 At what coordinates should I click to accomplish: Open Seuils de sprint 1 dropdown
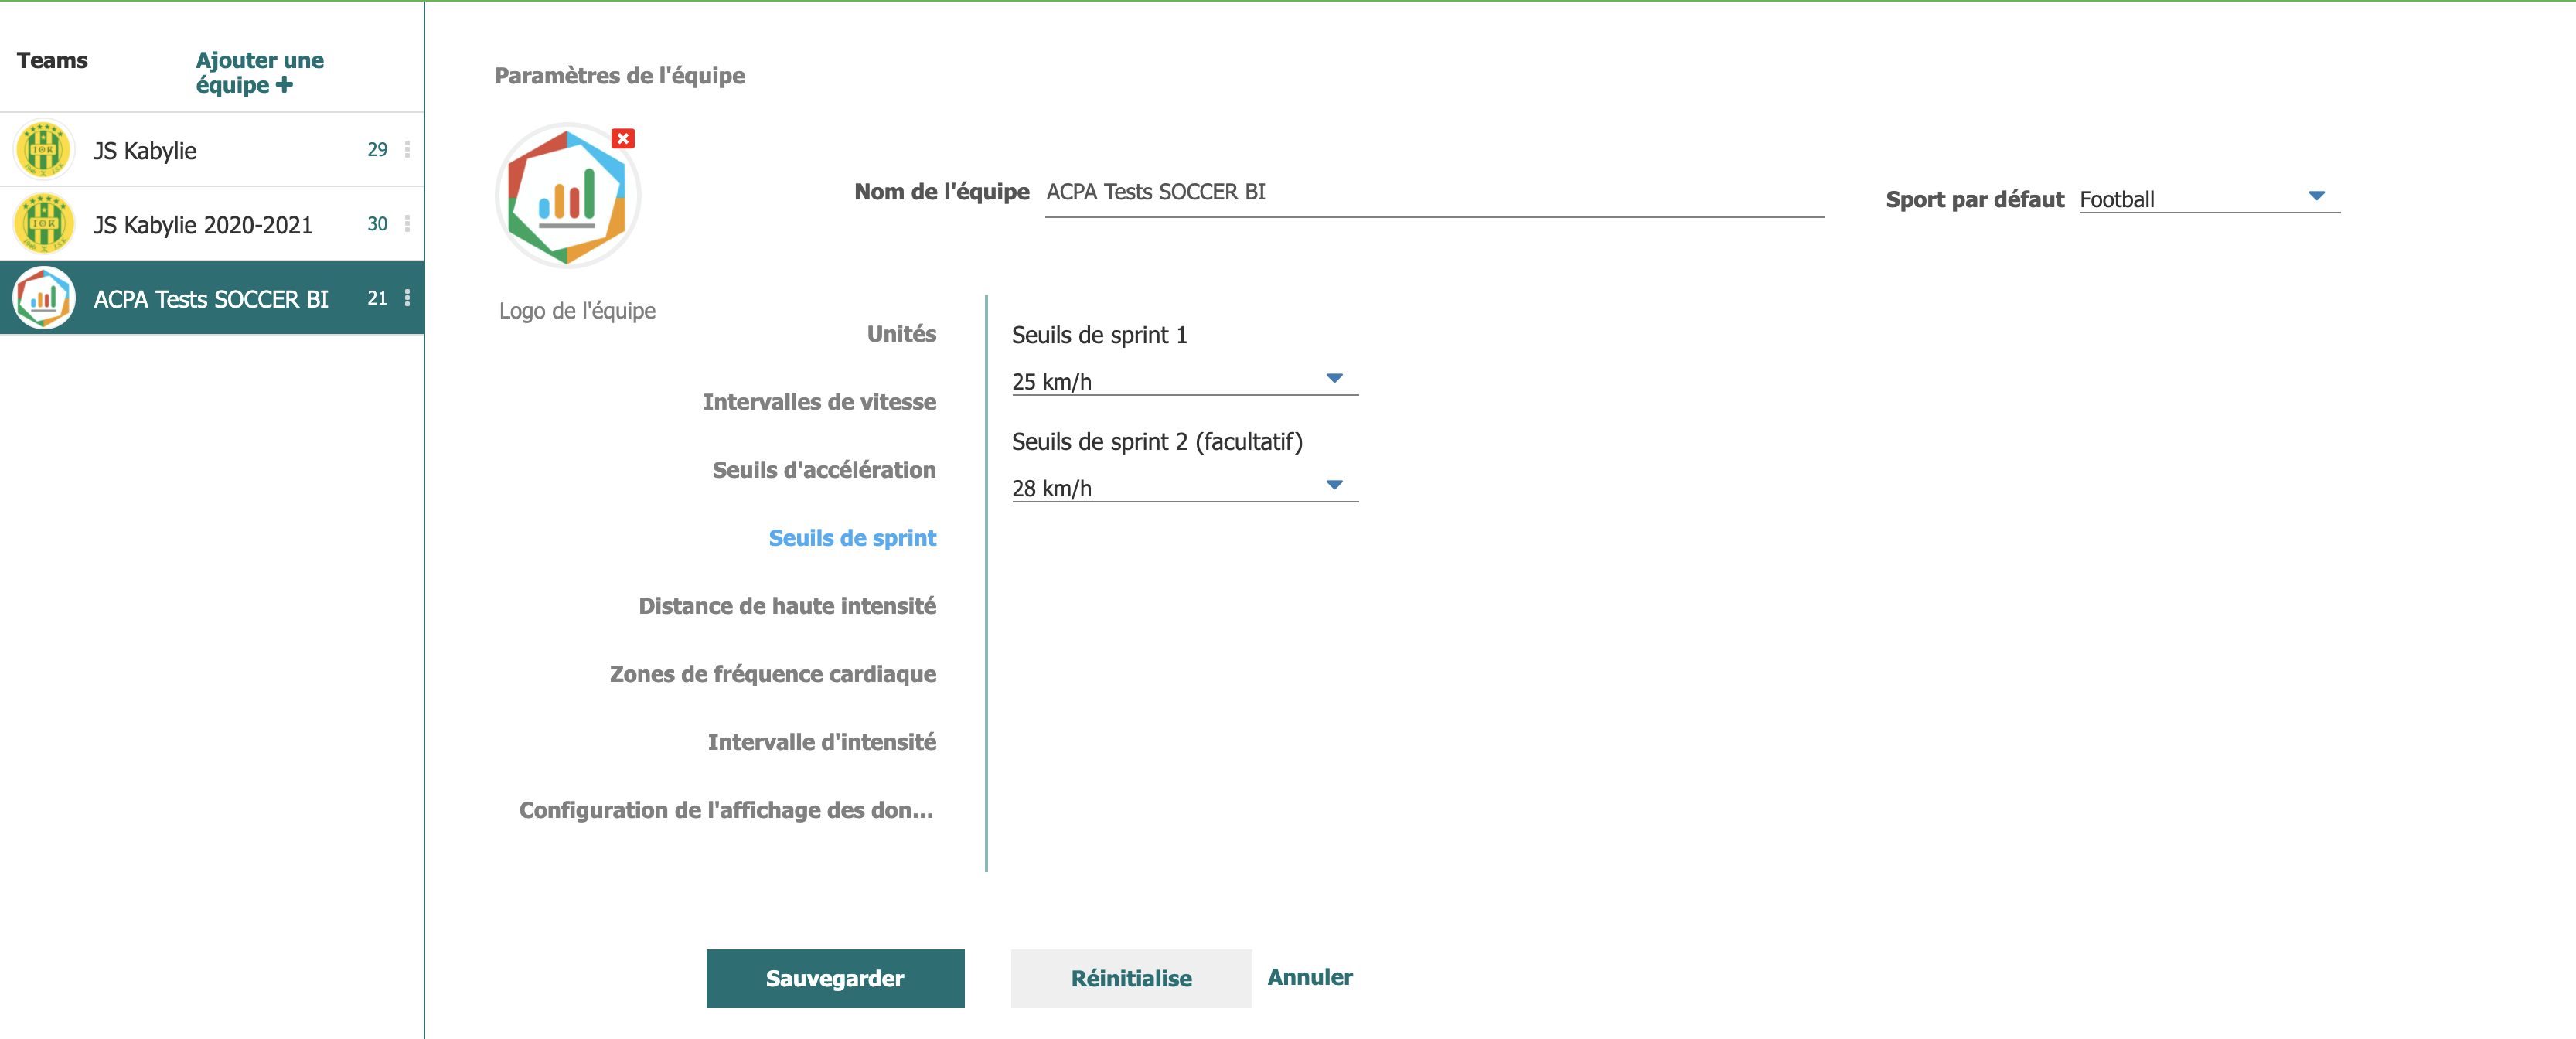pos(1184,381)
